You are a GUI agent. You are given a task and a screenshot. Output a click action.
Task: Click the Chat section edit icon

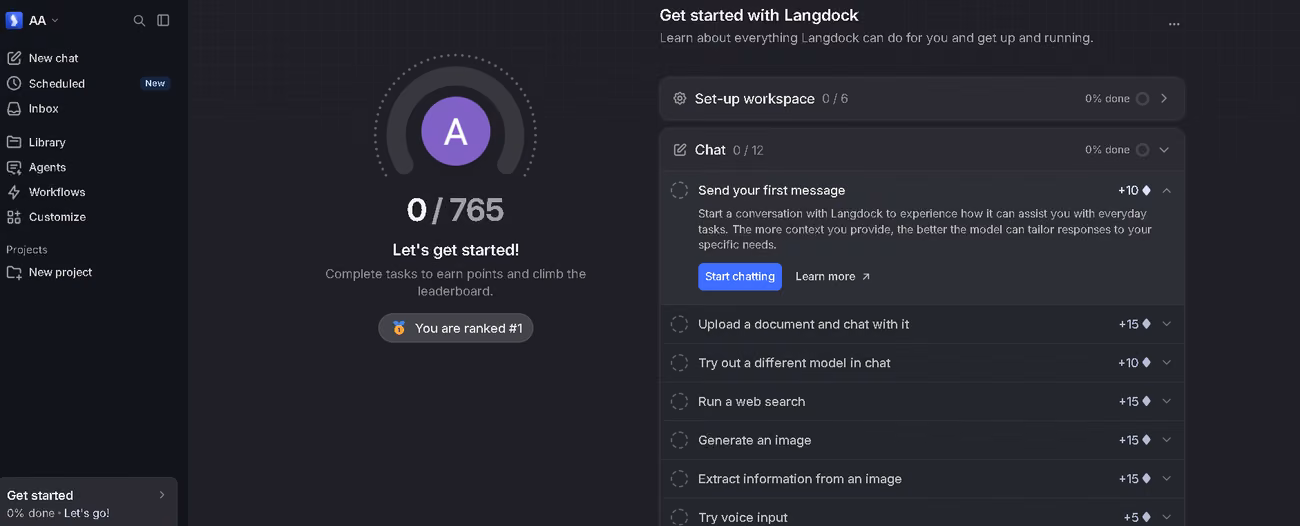[680, 150]
